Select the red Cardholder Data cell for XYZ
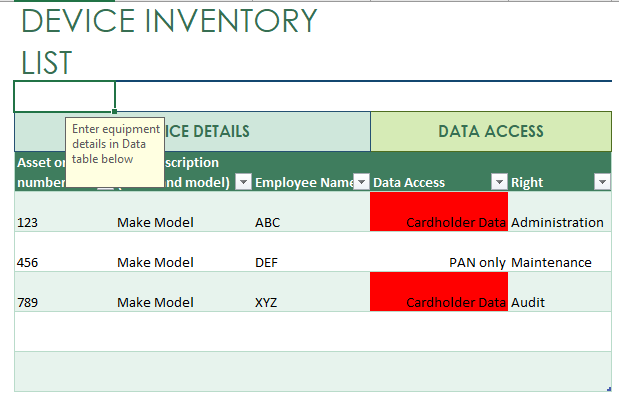 click(x=439, y=291)
